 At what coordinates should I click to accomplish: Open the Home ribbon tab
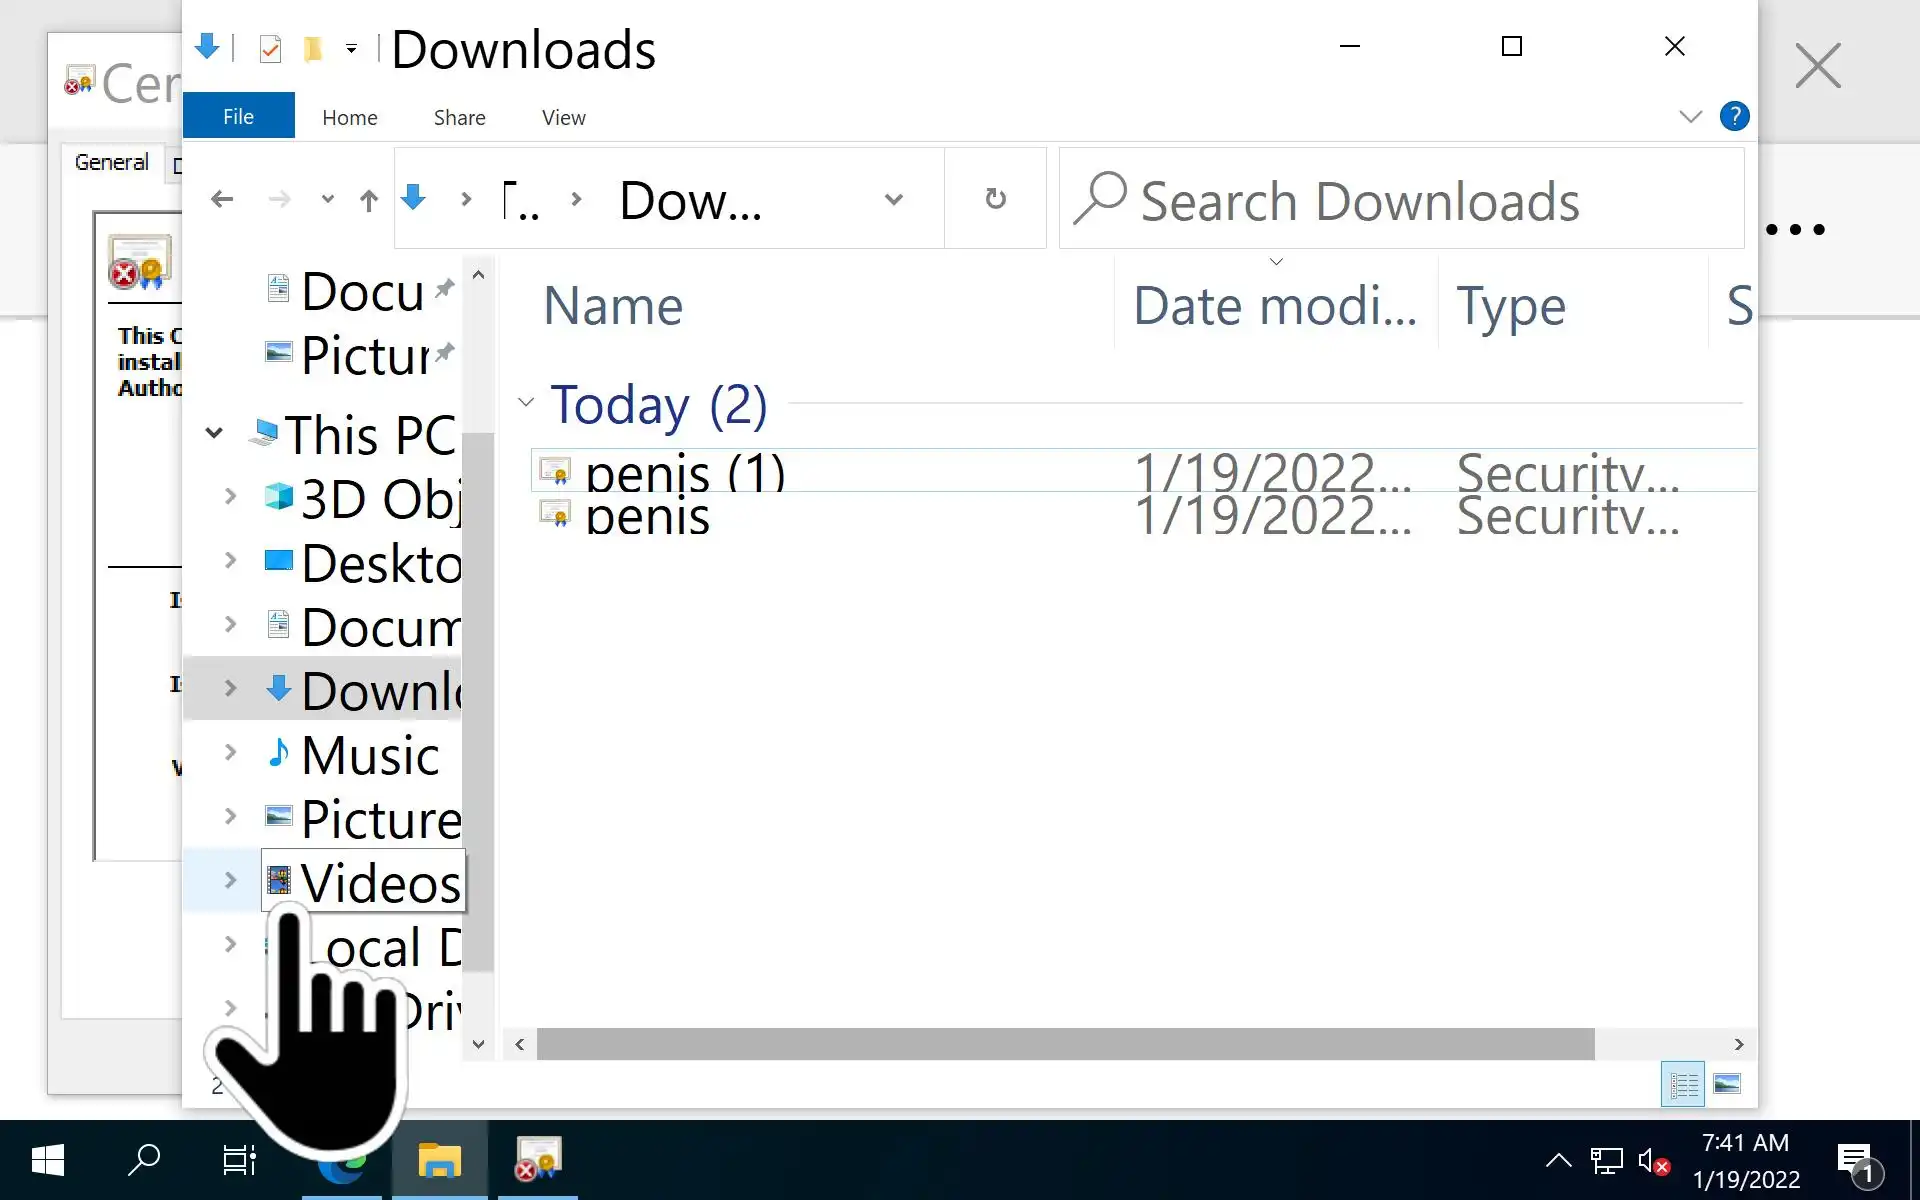pyautogui.click(x=349, y=118)
